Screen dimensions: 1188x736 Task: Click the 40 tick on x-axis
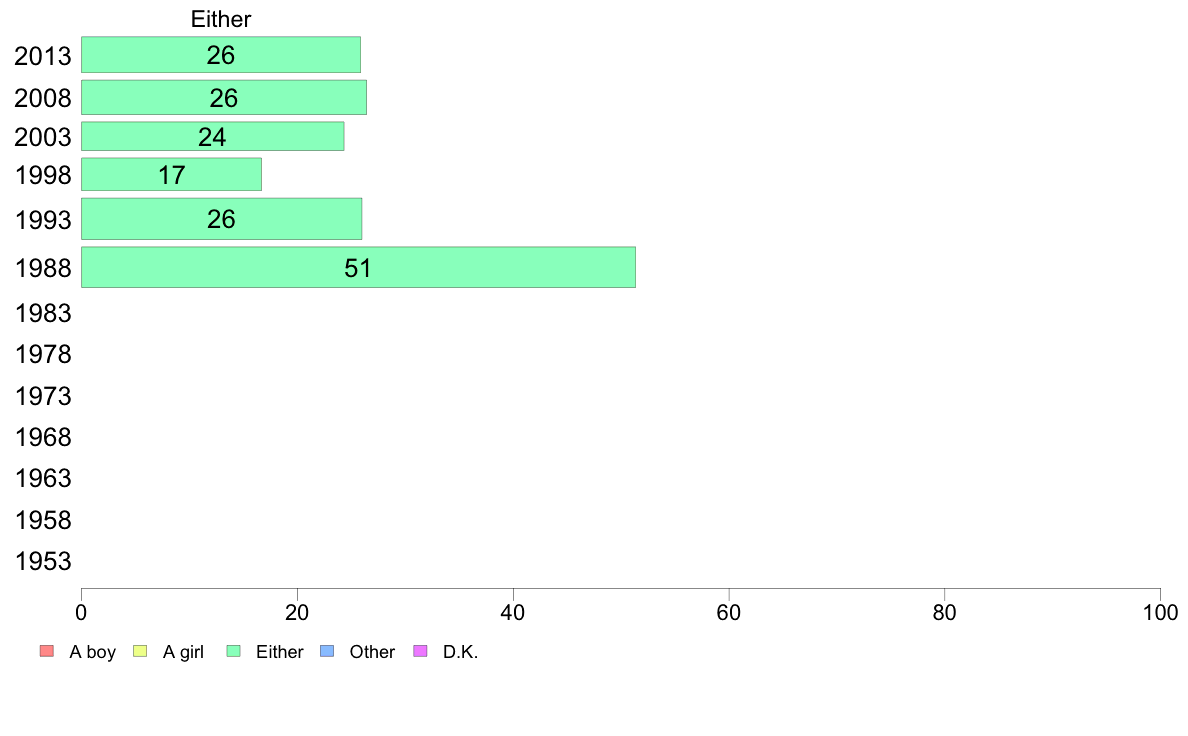[x=513, y=612]
